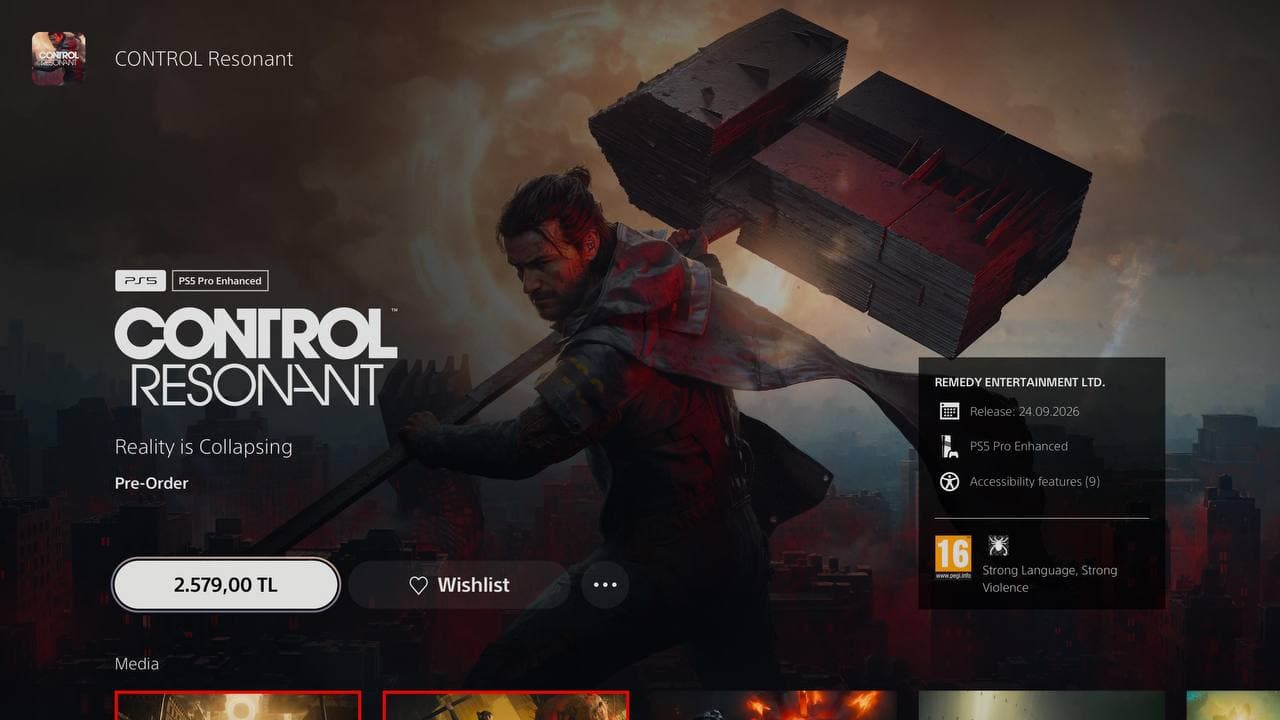Click the Release: 24.09.2026 text
The image size is (1280, 720).
[x=1025, y=411]
